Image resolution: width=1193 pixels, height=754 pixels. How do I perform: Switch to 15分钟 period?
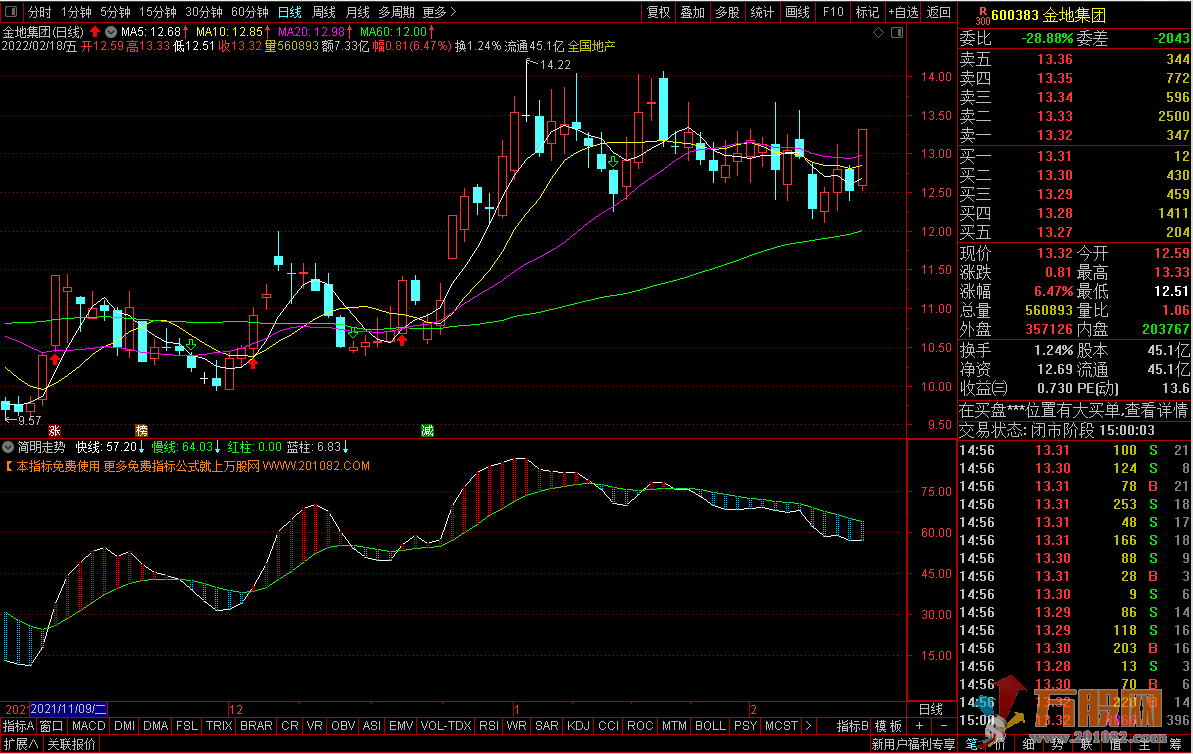[157, 12]
